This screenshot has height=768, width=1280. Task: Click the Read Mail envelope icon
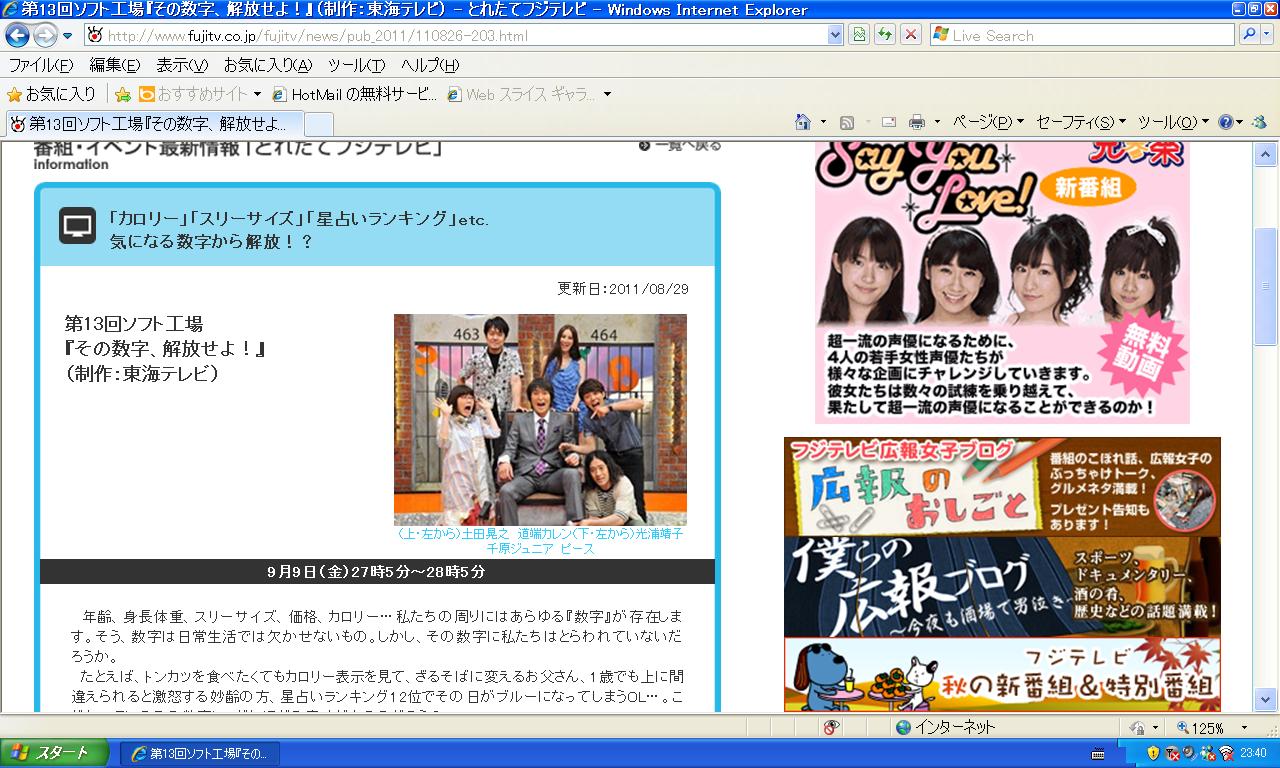pyautogui.click(x=888, y=122)
